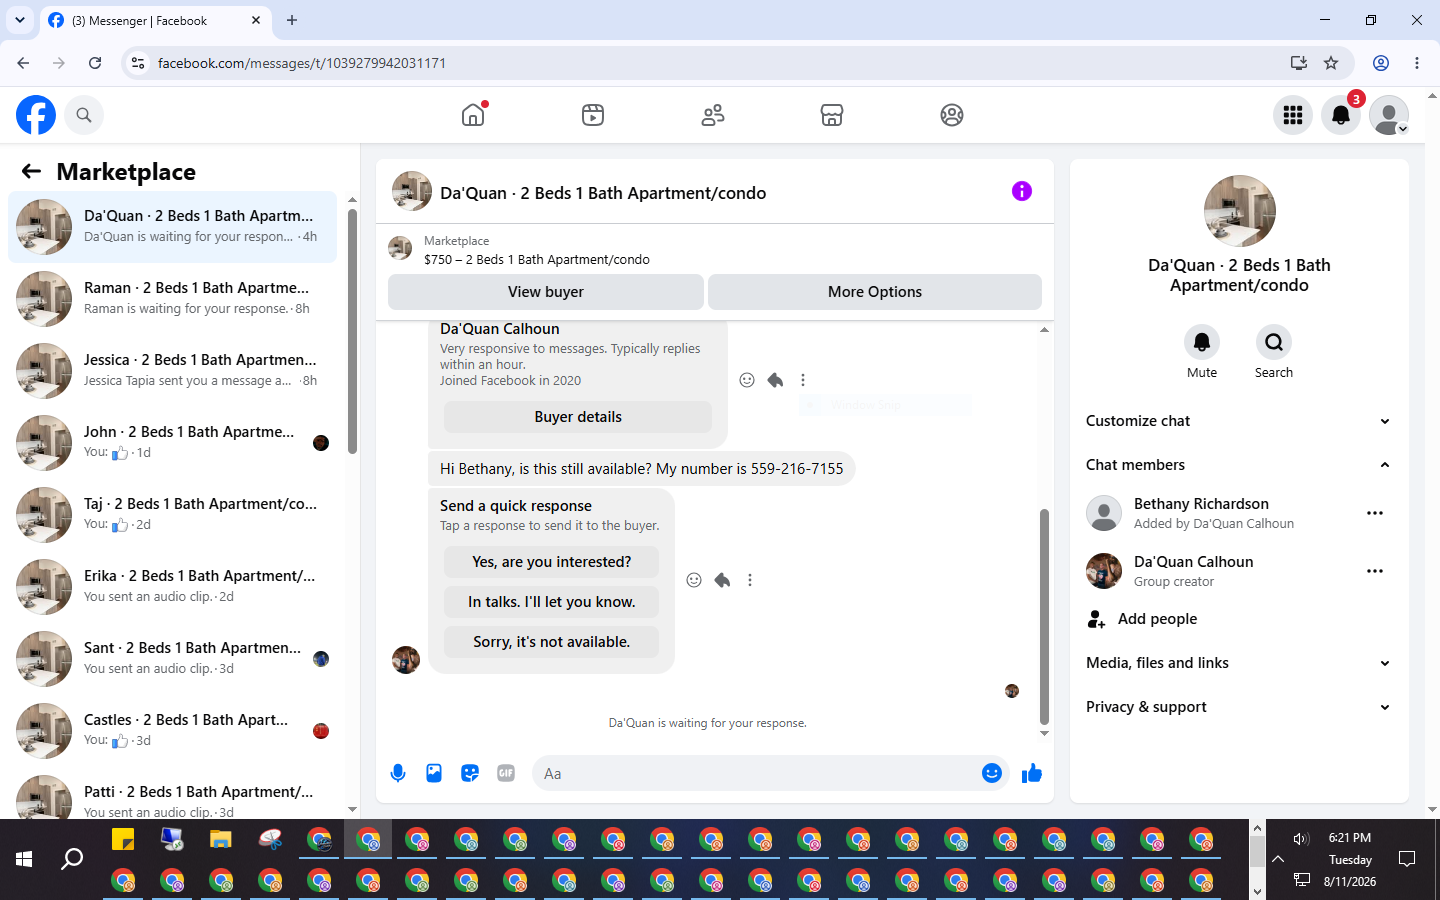Expand Media, files and links section
Viewport: 1440px width, 900px height.
click(x=1239, y=663)
